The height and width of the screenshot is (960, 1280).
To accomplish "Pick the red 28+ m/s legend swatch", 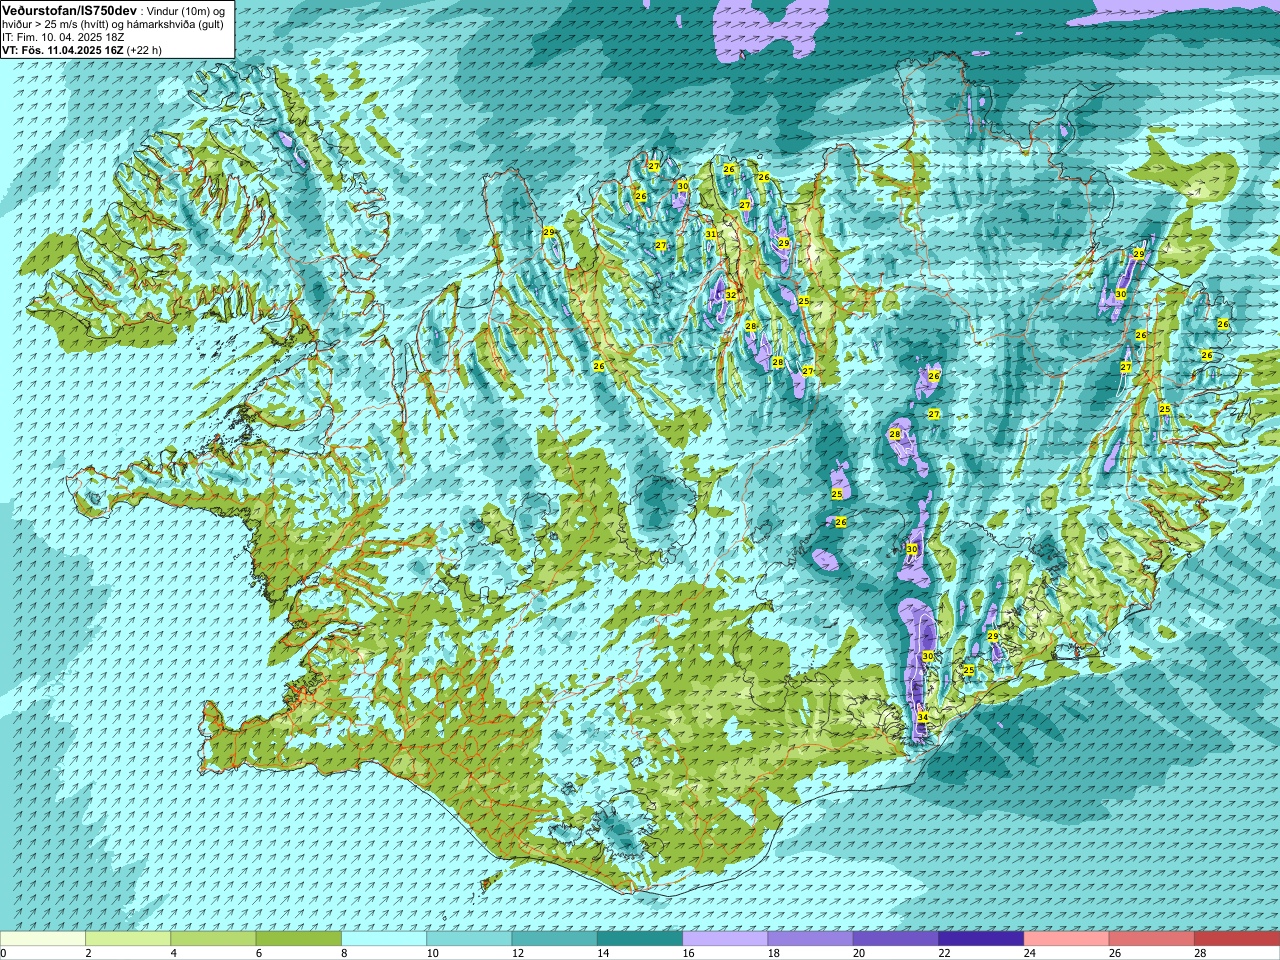I will tap(1237, 939).
